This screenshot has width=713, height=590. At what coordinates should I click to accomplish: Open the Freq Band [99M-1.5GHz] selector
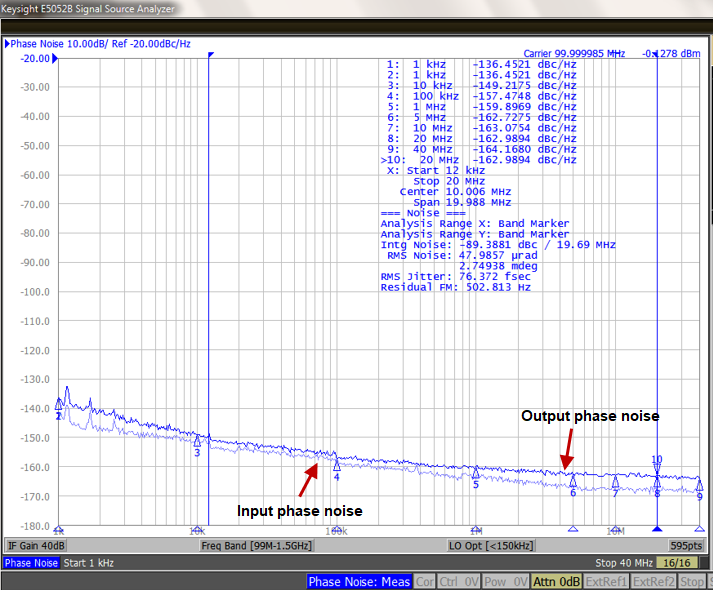tap(256, 545)
